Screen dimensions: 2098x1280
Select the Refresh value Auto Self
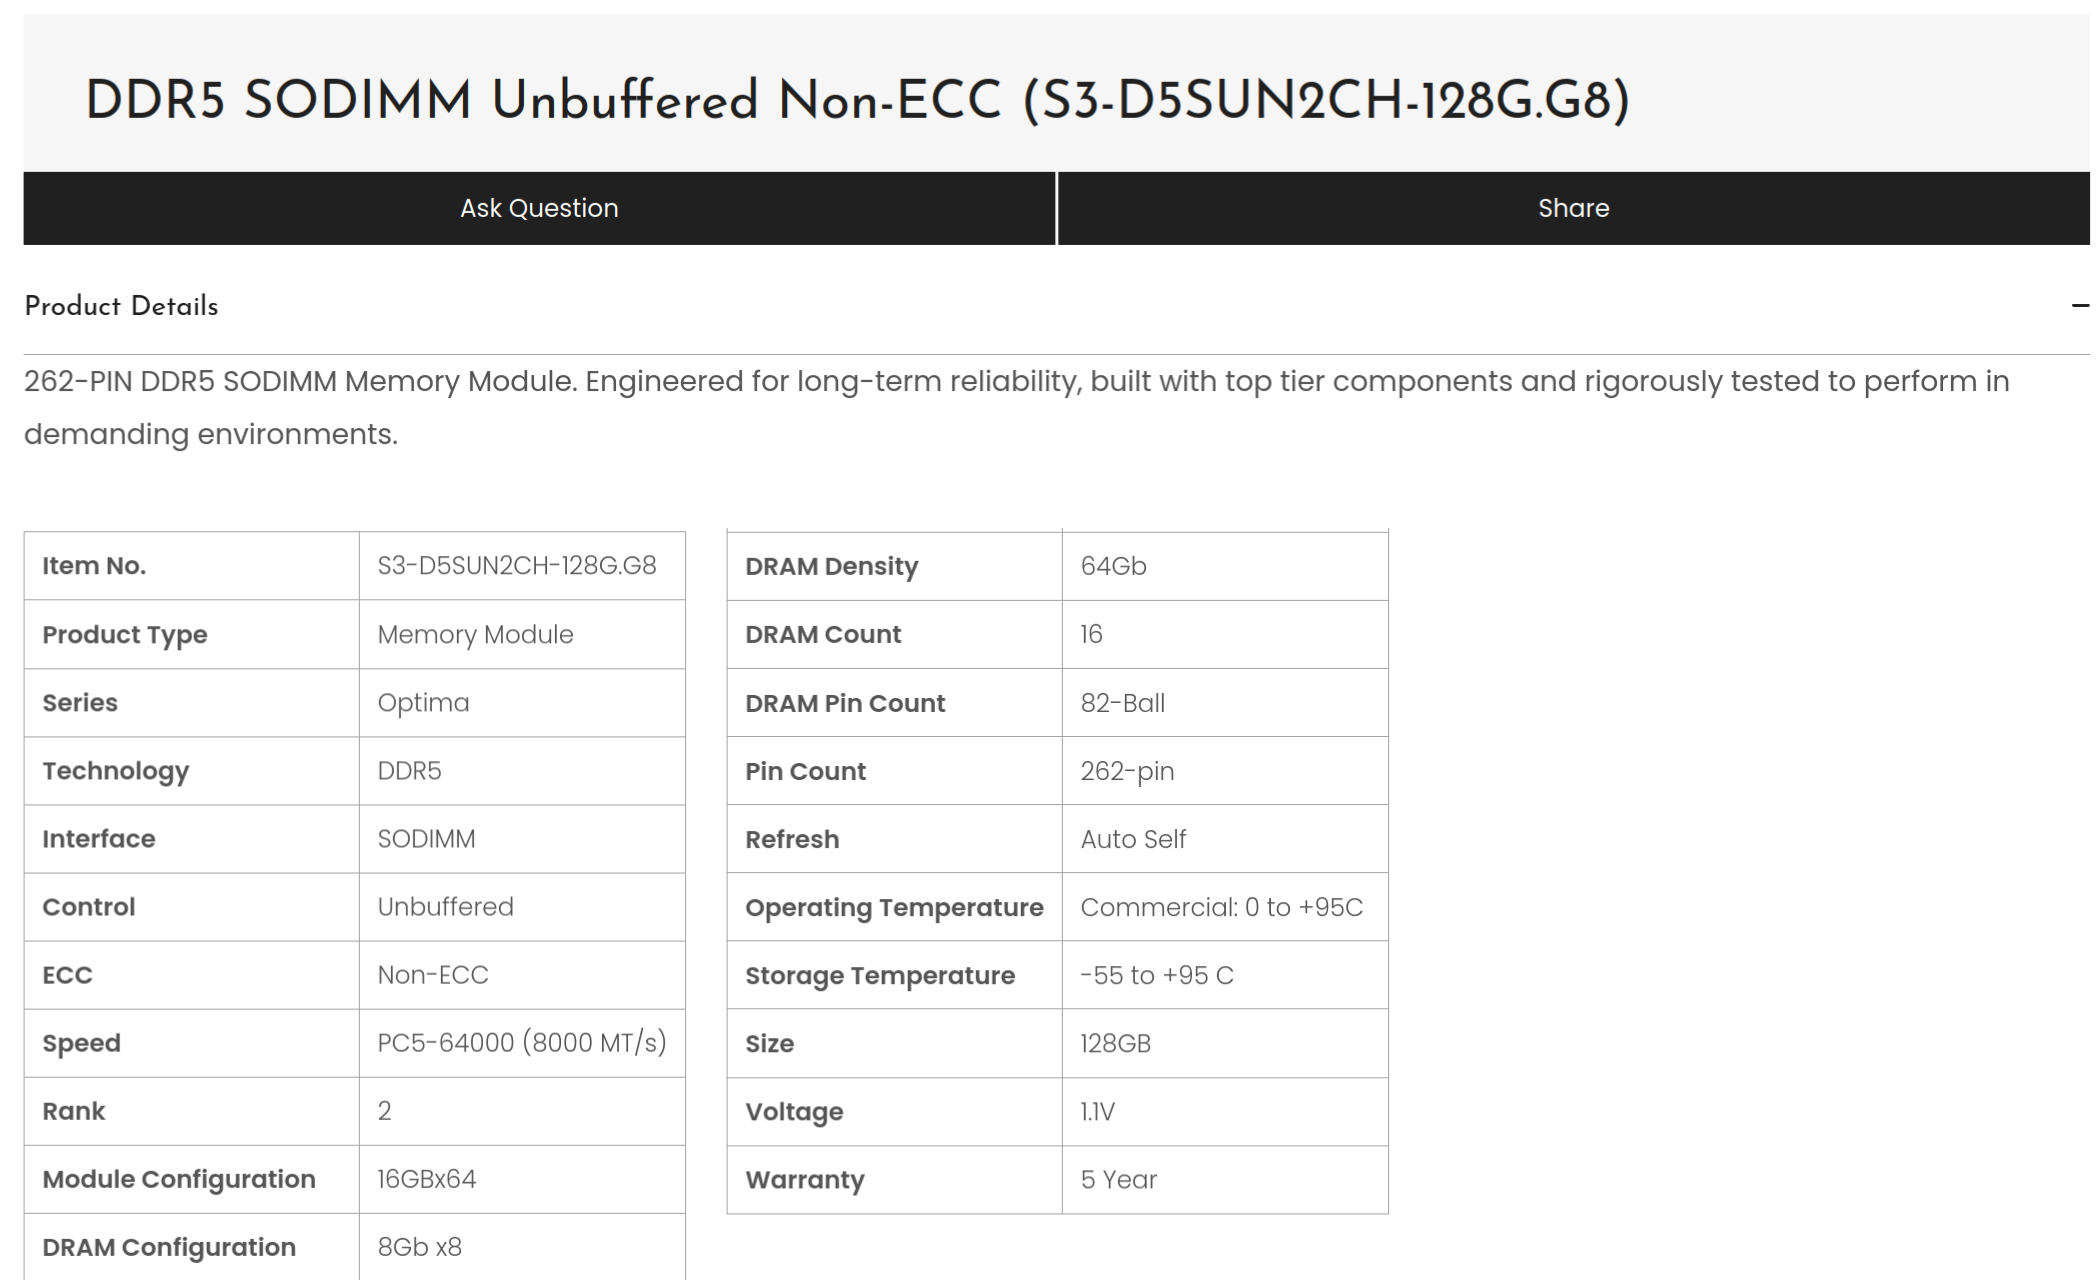pyautogui.click(x=1133, y=839)
